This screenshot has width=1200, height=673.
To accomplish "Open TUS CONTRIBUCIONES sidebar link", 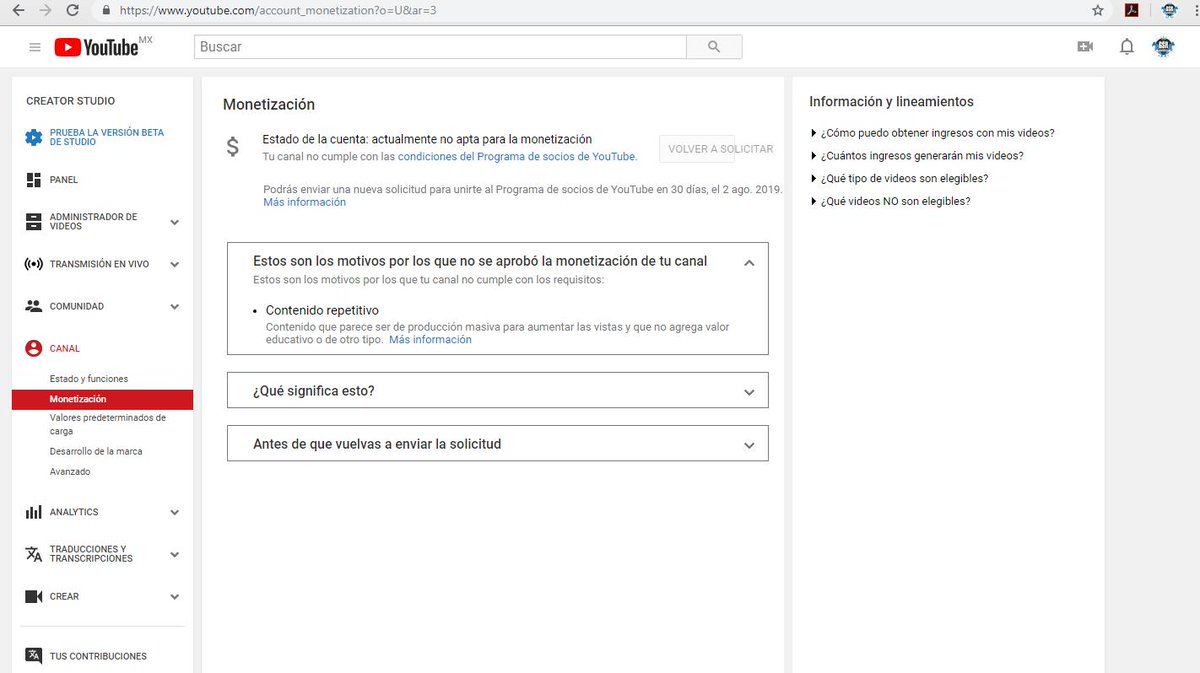I will [x=98, y=657].
